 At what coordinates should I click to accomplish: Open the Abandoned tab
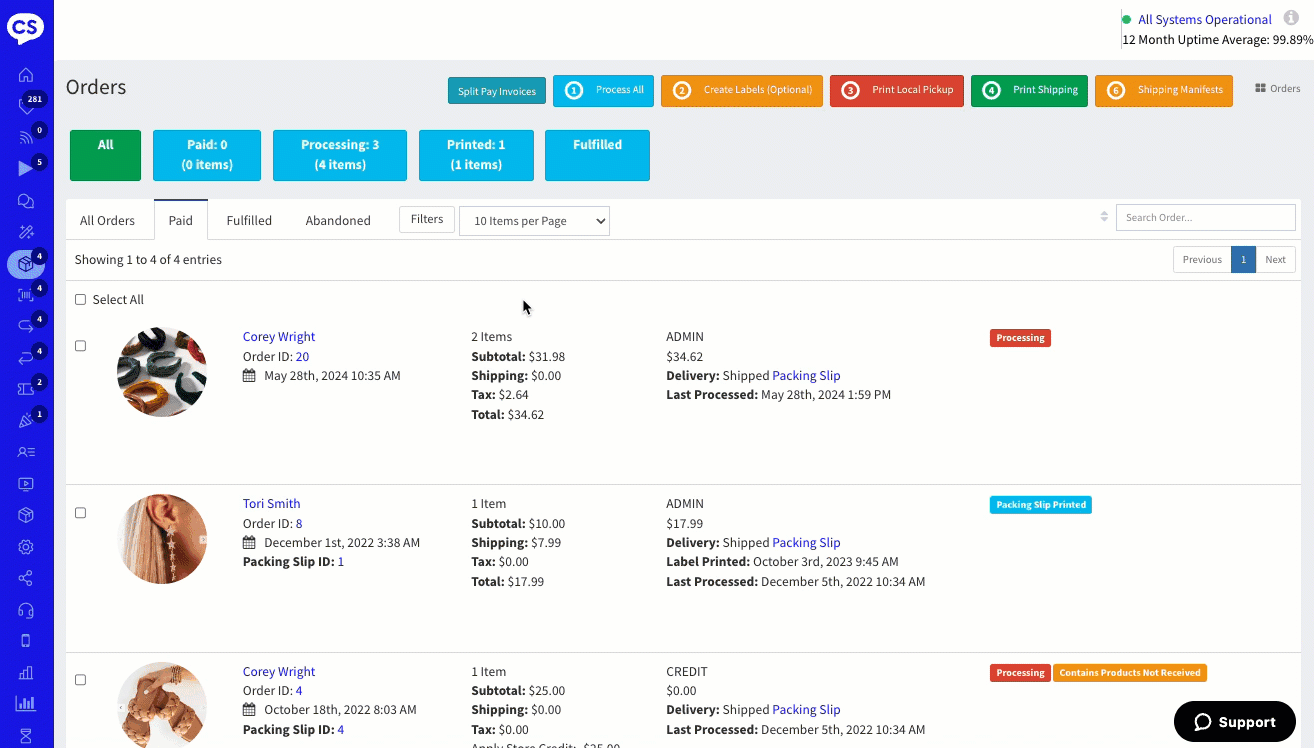338,221
